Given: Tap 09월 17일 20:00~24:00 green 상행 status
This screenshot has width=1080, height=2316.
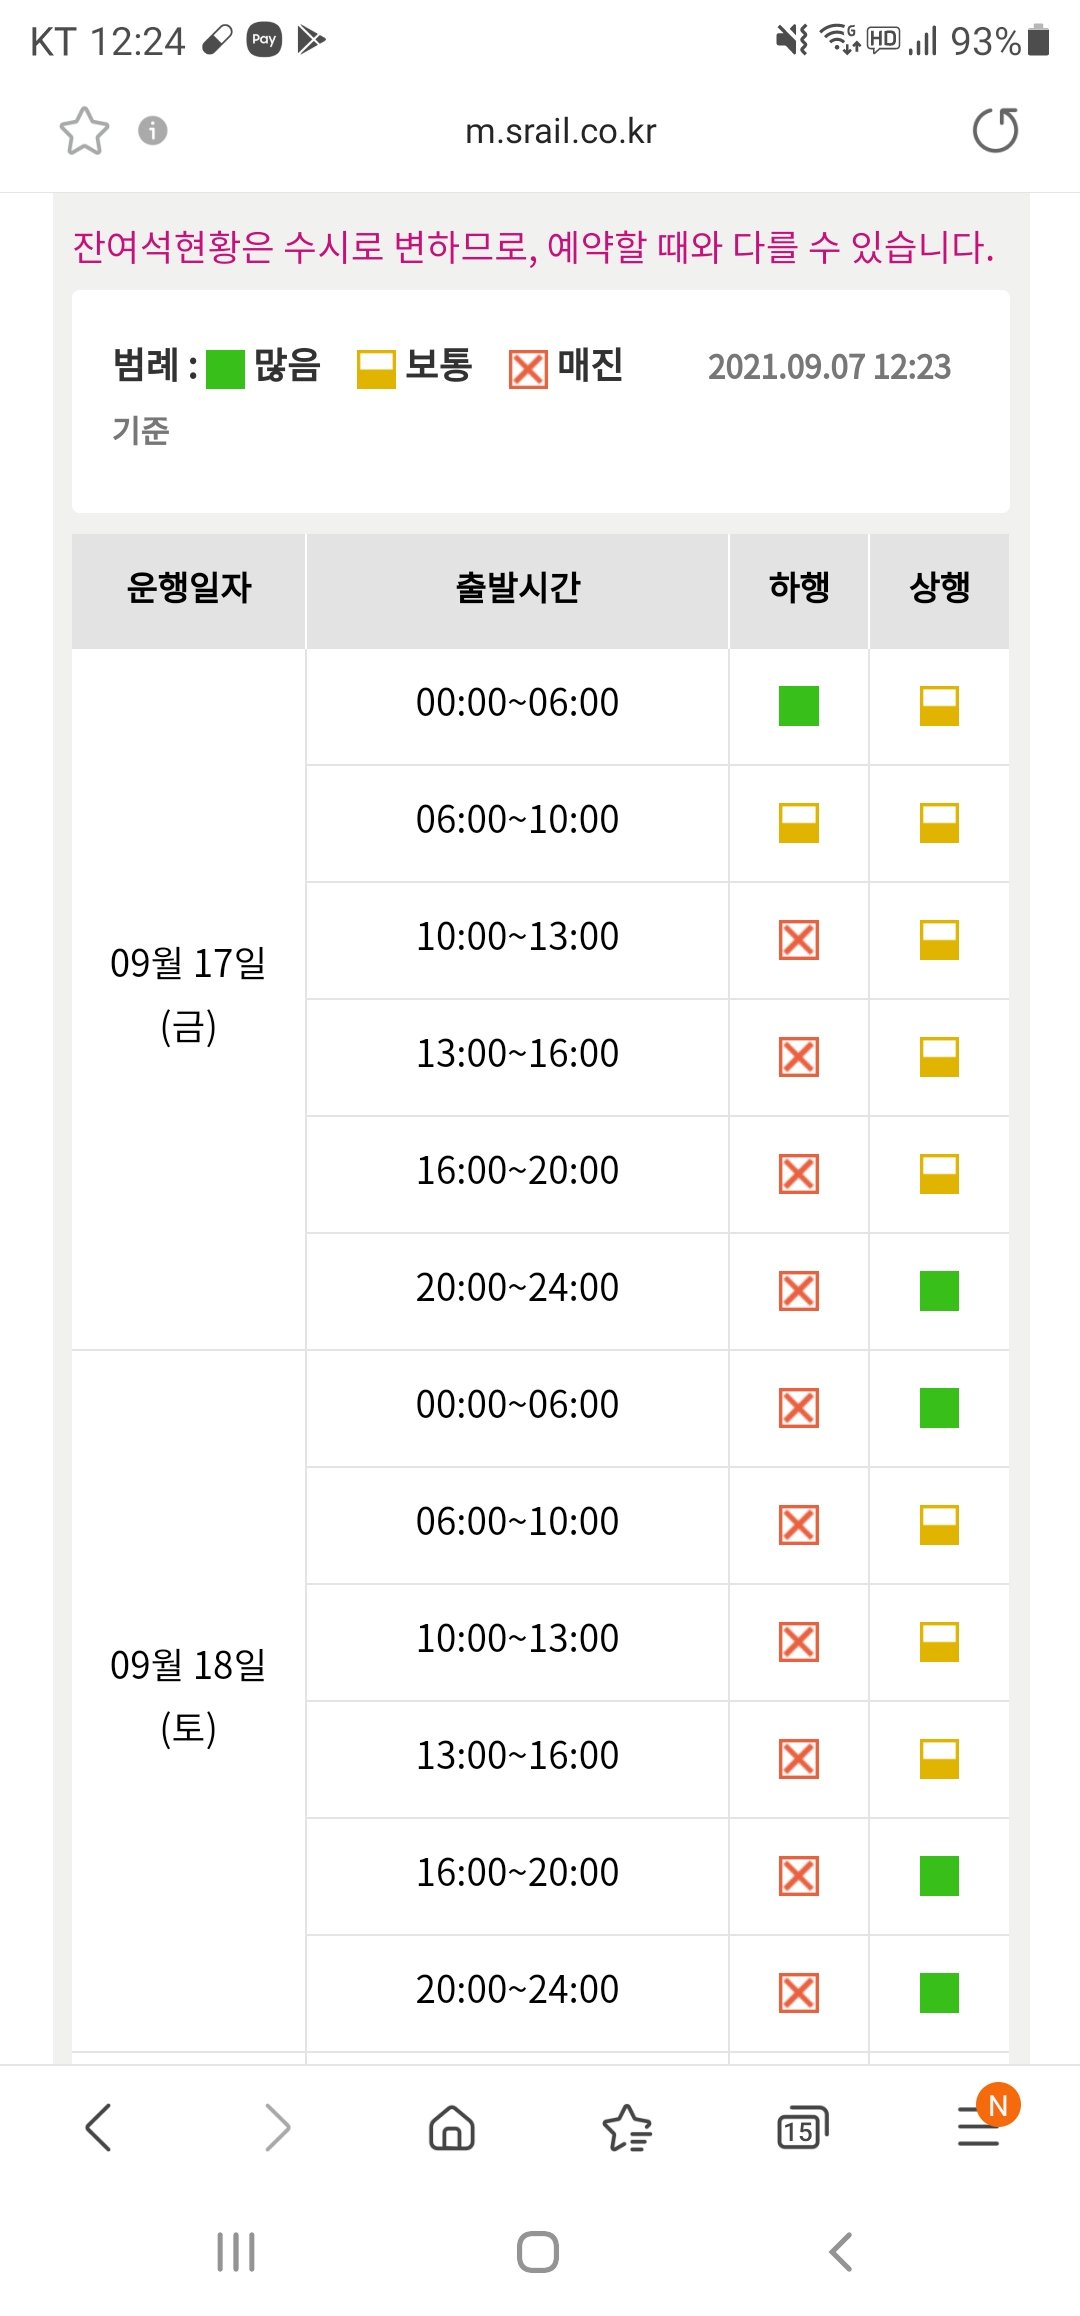Looking at the screenshot, I should tap(939, 1290).
